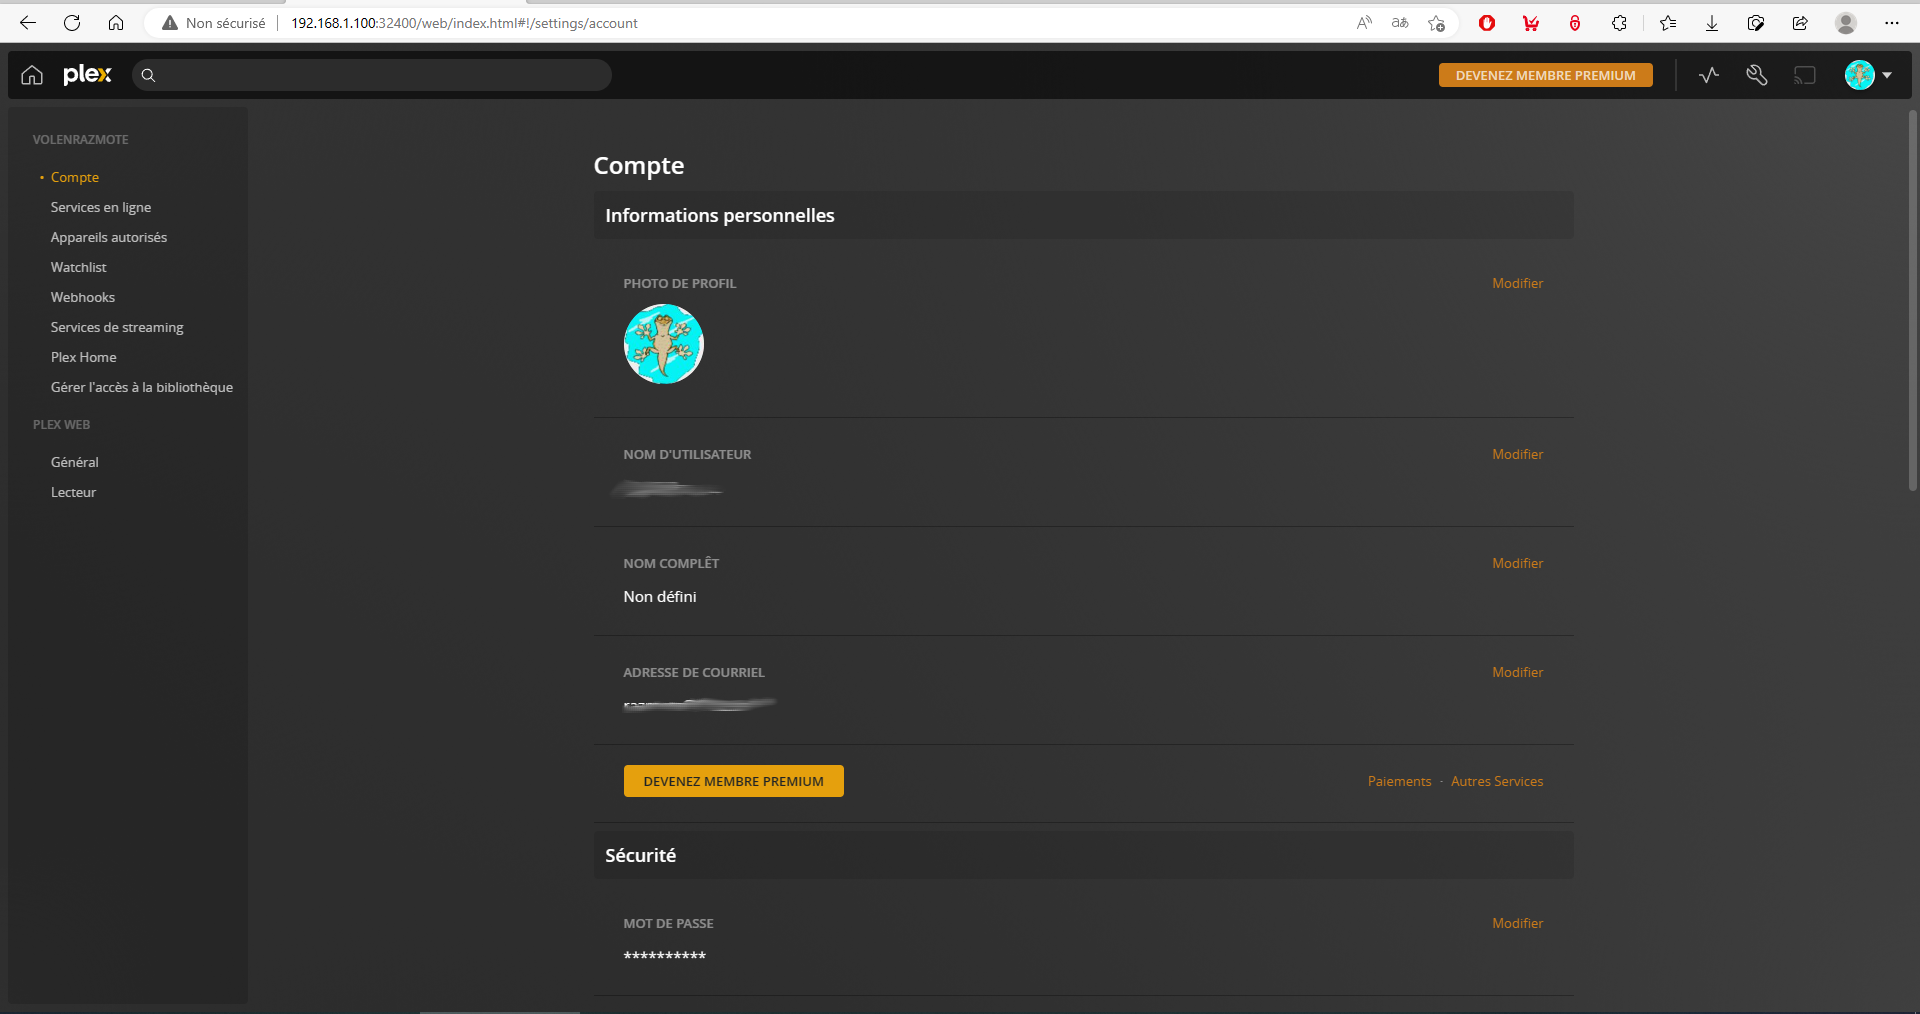Open Plex Home in the sidebar

pyautogui.click(x=84, y=357)
